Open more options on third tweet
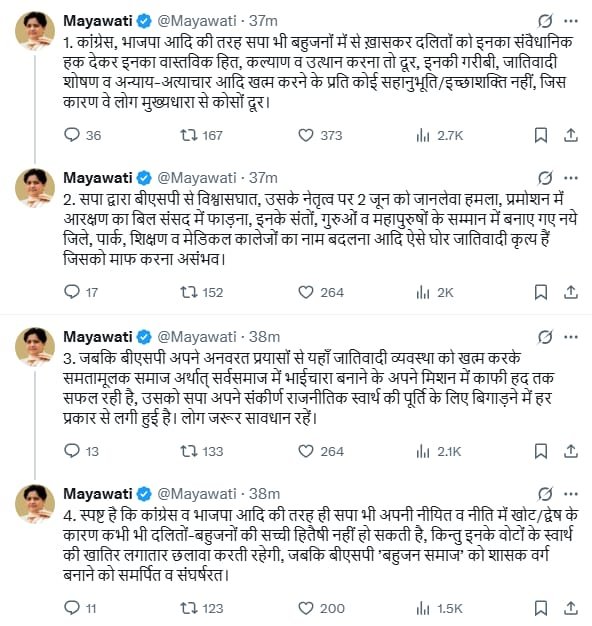The image size is (592, 626). pos(571,337)
